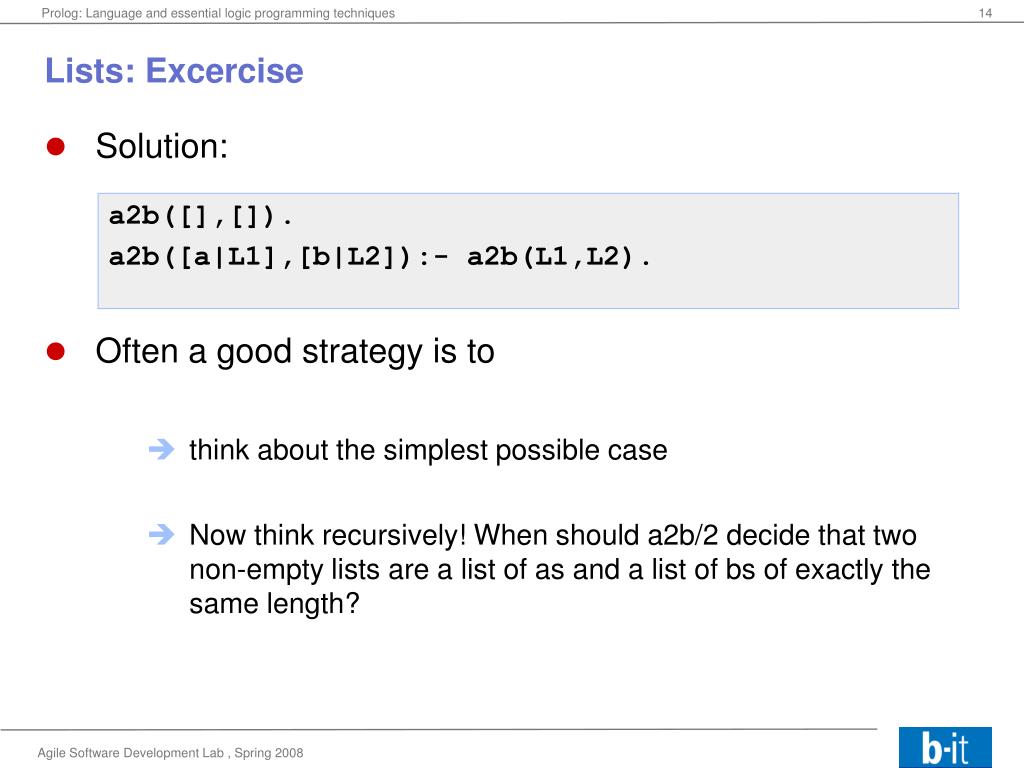Screen dimensions: 1024x768
Task: Click the Now think recursively paragraph
Action: 560,569
